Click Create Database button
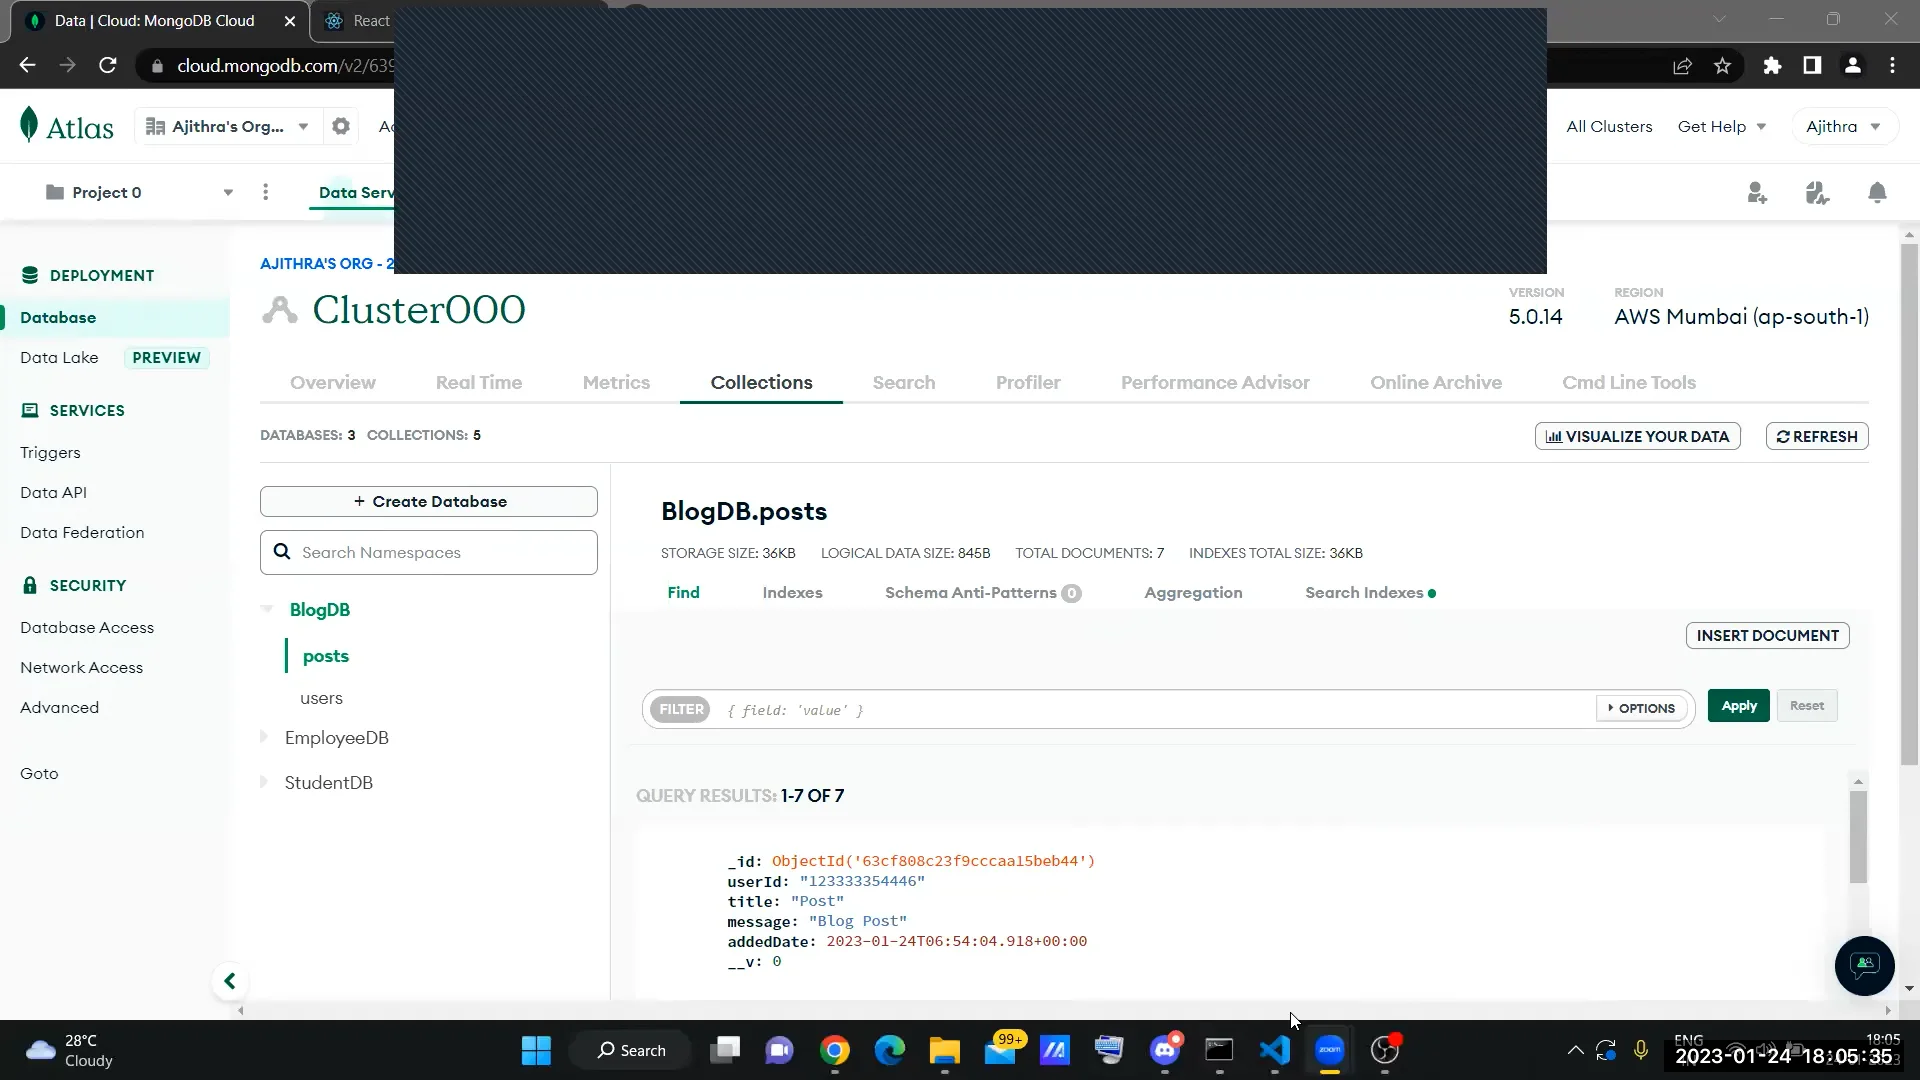Viewport: 1920px width, 1080px height. pos(429,501)
